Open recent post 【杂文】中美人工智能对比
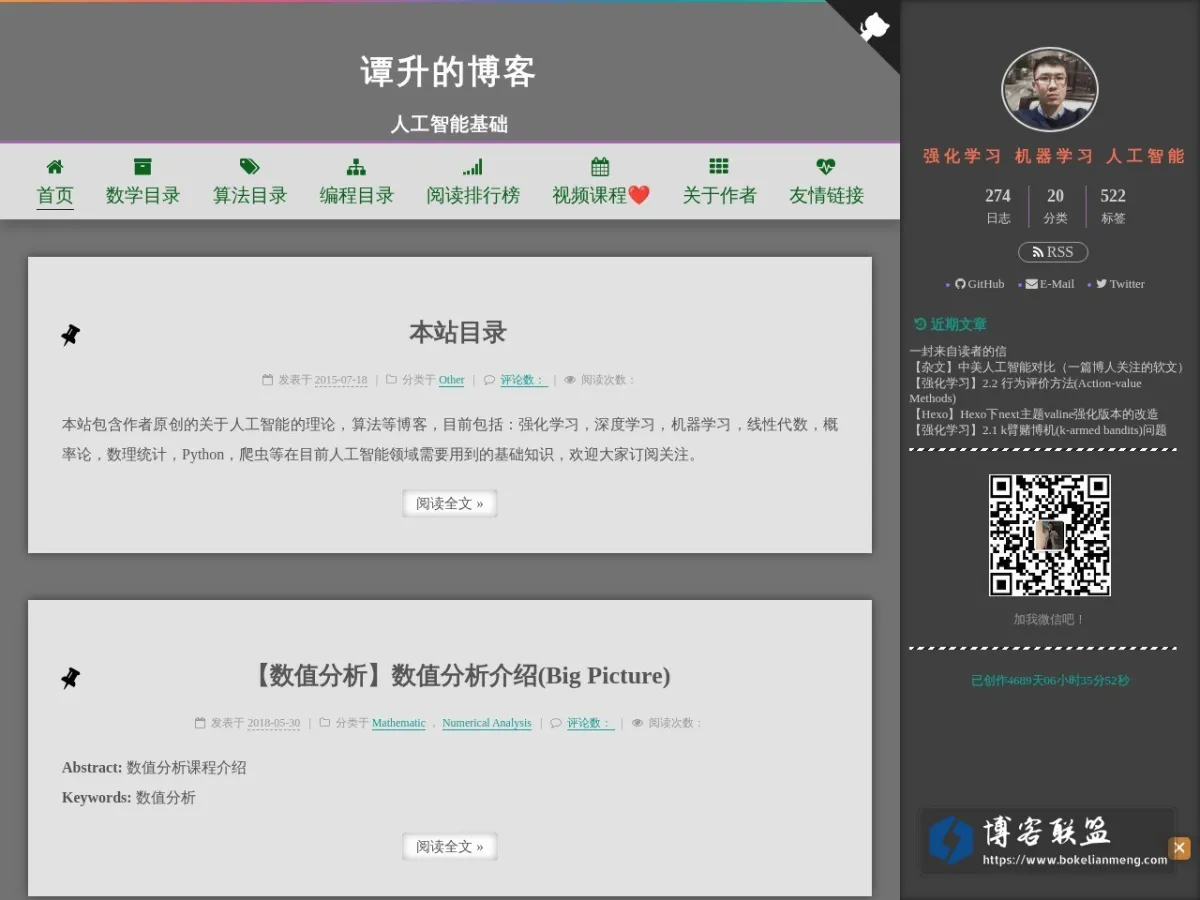The height and width of the screenshot is (900, 1200). tap(1049, 367)
